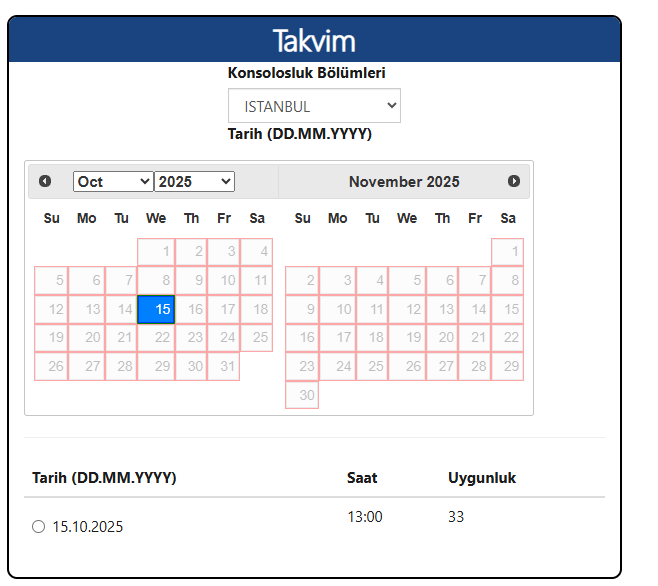Click October 13 in the calendar
Screen dimensions: 658x586
coord(87,309)
